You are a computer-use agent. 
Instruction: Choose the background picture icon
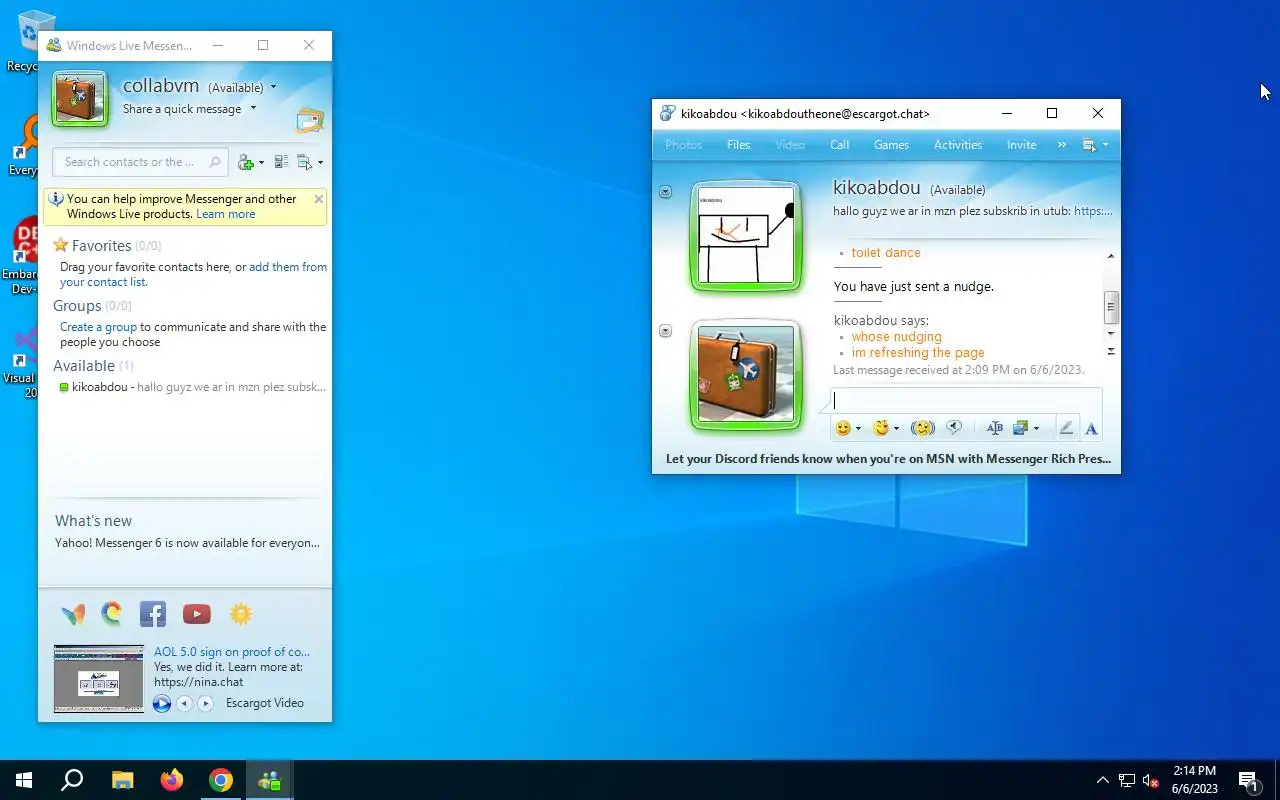click(1021, 428)
